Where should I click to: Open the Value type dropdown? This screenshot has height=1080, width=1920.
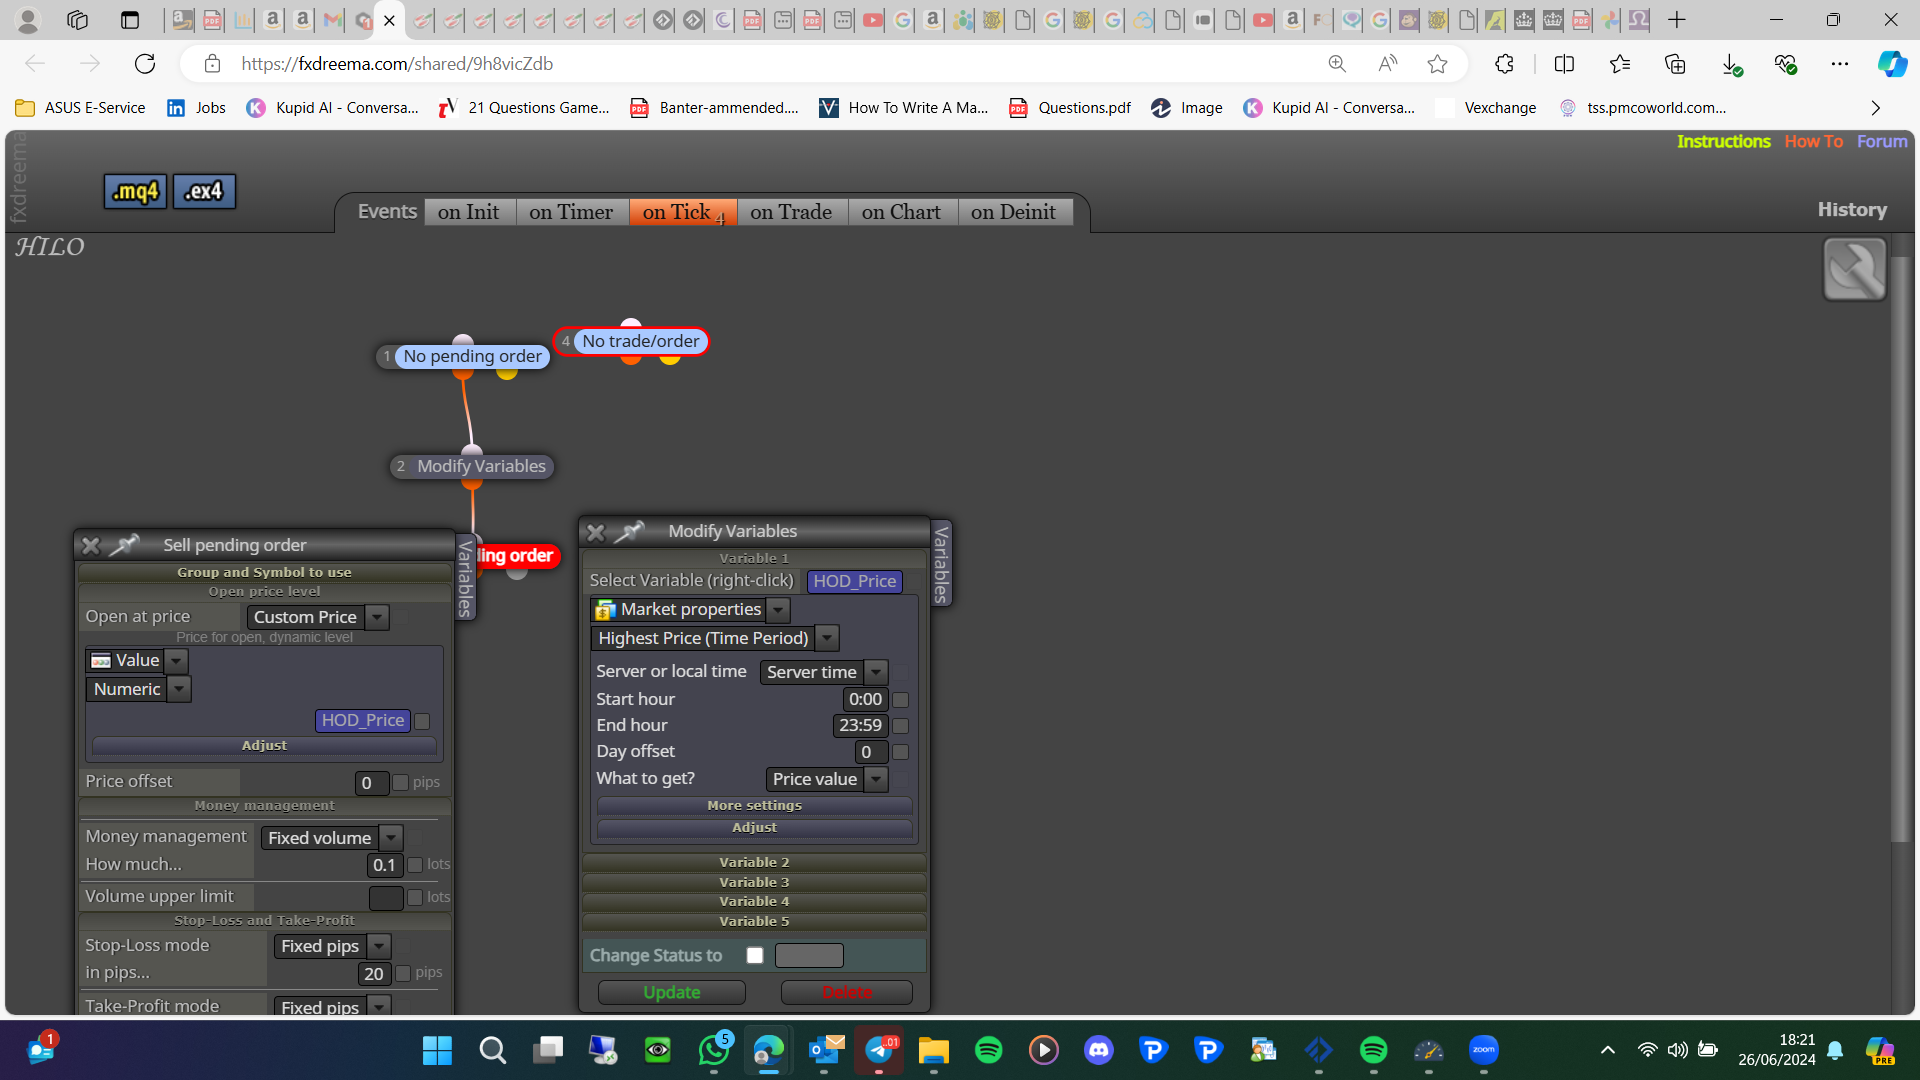click(x=137, y=660)
